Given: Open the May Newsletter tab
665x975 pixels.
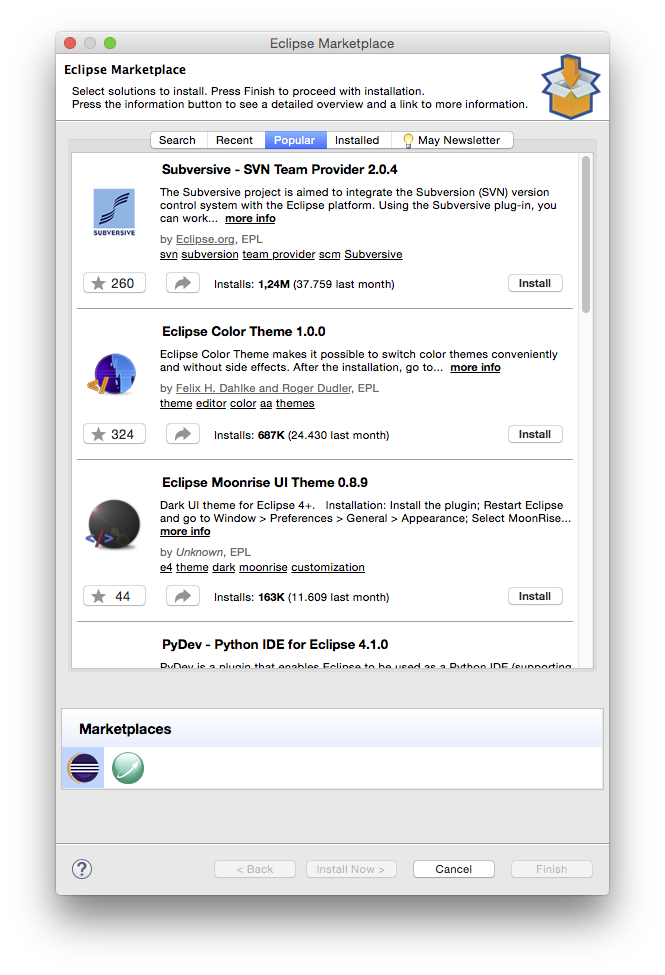Looking at the screenshot, I should (453, 140).
